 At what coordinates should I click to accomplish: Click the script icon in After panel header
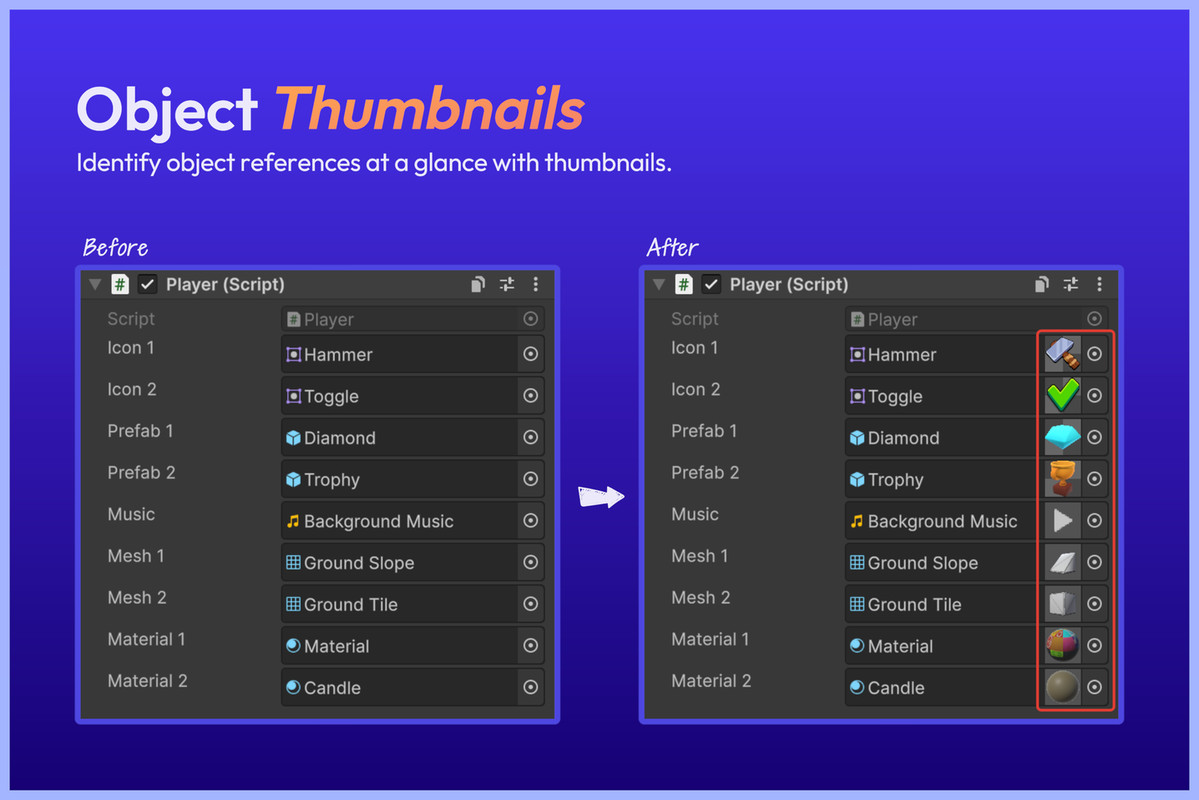(x=684, y=285)
